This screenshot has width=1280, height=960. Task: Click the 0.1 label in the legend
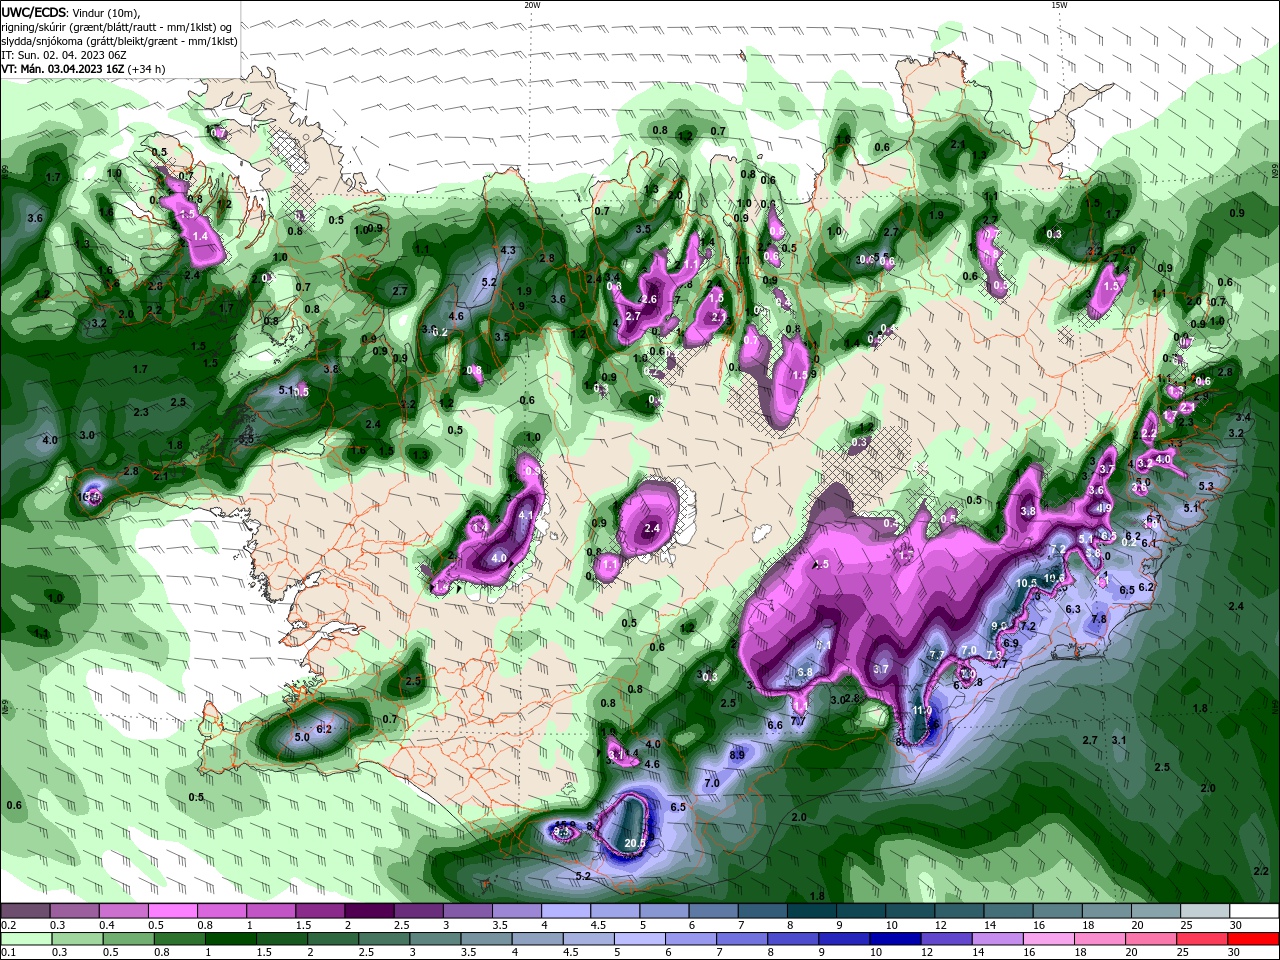[9, 953]
